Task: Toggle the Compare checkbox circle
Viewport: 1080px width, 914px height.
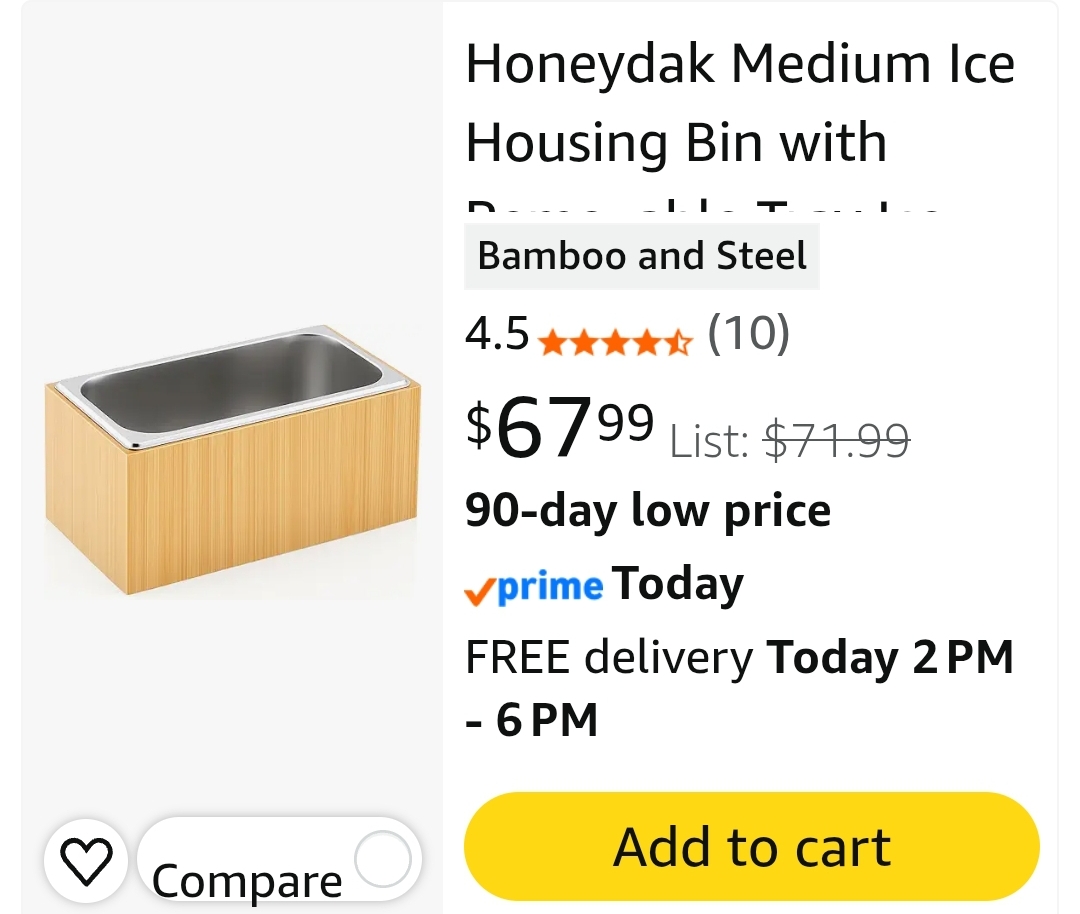Action: pyautogui.click(x=383, y=859)
